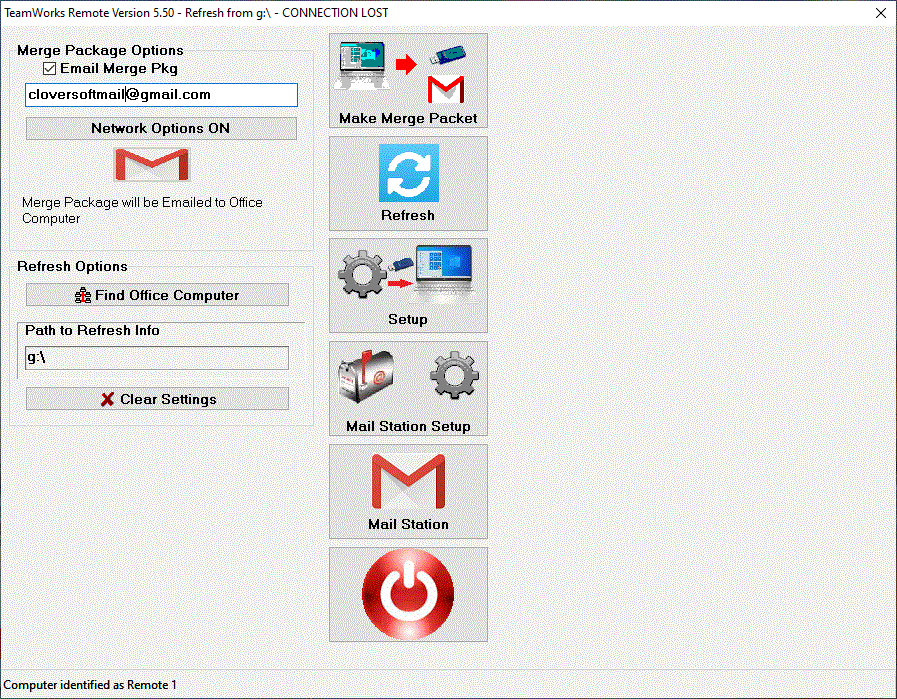The image size is (897, 699).
Task: Focus the cloversoftmail@gmail.com email field
Action: (x=161, y=95)
